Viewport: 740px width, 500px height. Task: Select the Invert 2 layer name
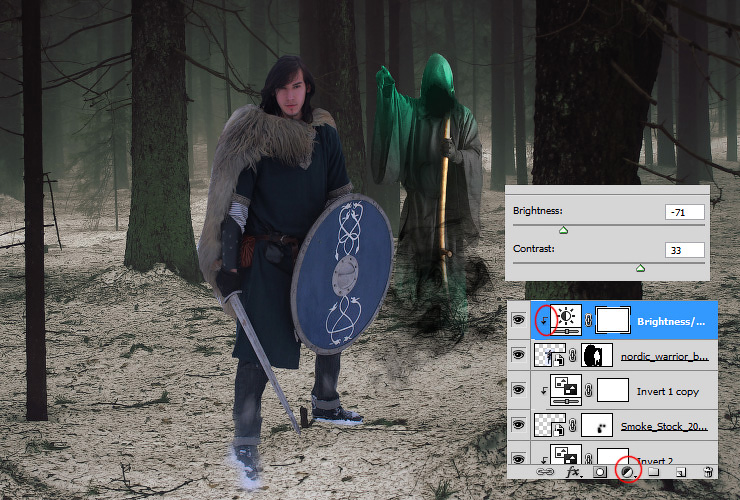[655, 461]
